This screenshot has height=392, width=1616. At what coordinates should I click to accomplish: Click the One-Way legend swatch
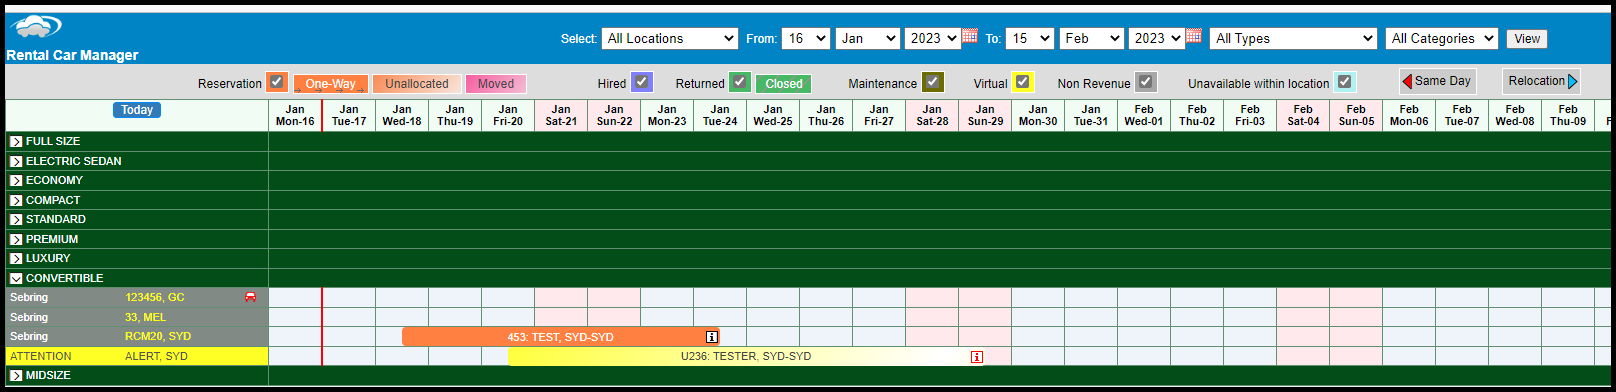[331, 84]
